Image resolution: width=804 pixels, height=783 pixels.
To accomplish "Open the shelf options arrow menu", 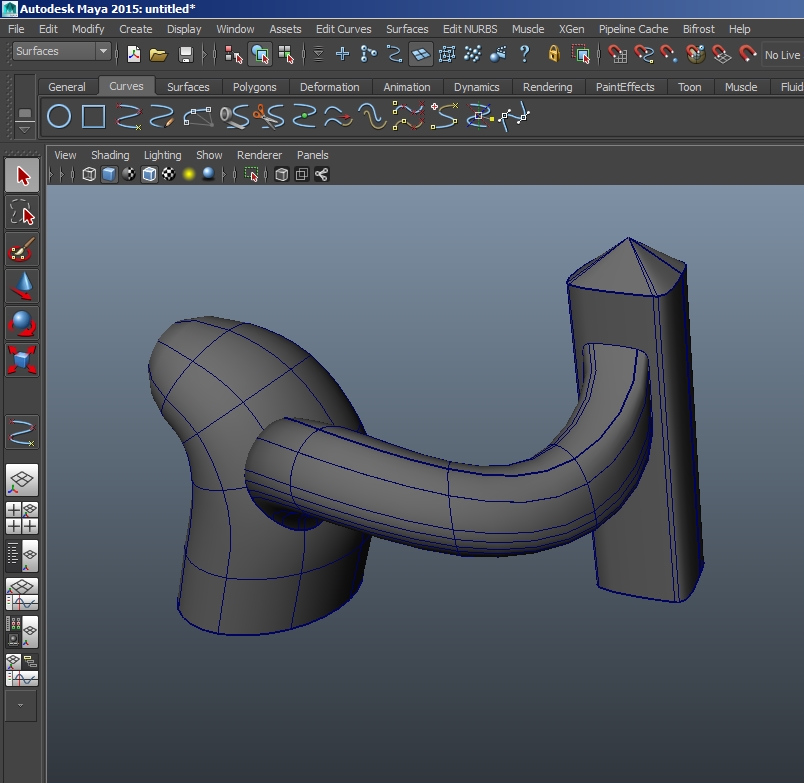I will 24,129.
